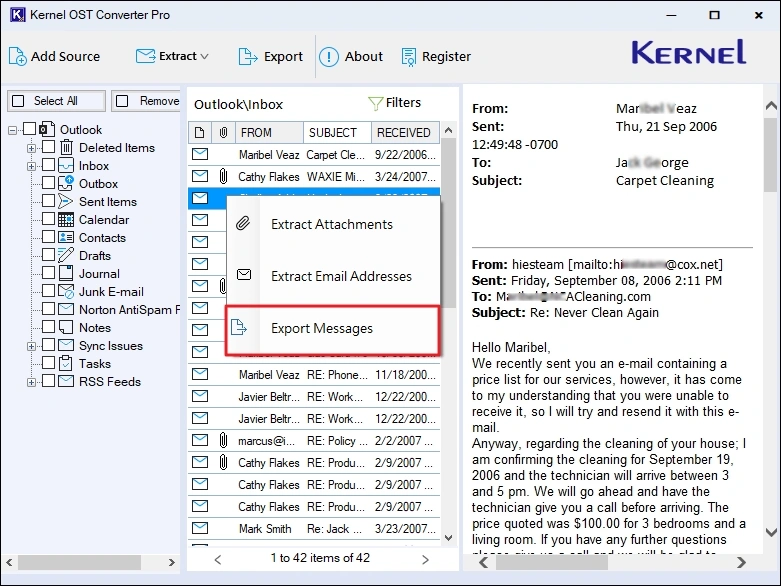Click the Export toolbar icon
This screenshot has width=781, height=586.
point(248,56)
